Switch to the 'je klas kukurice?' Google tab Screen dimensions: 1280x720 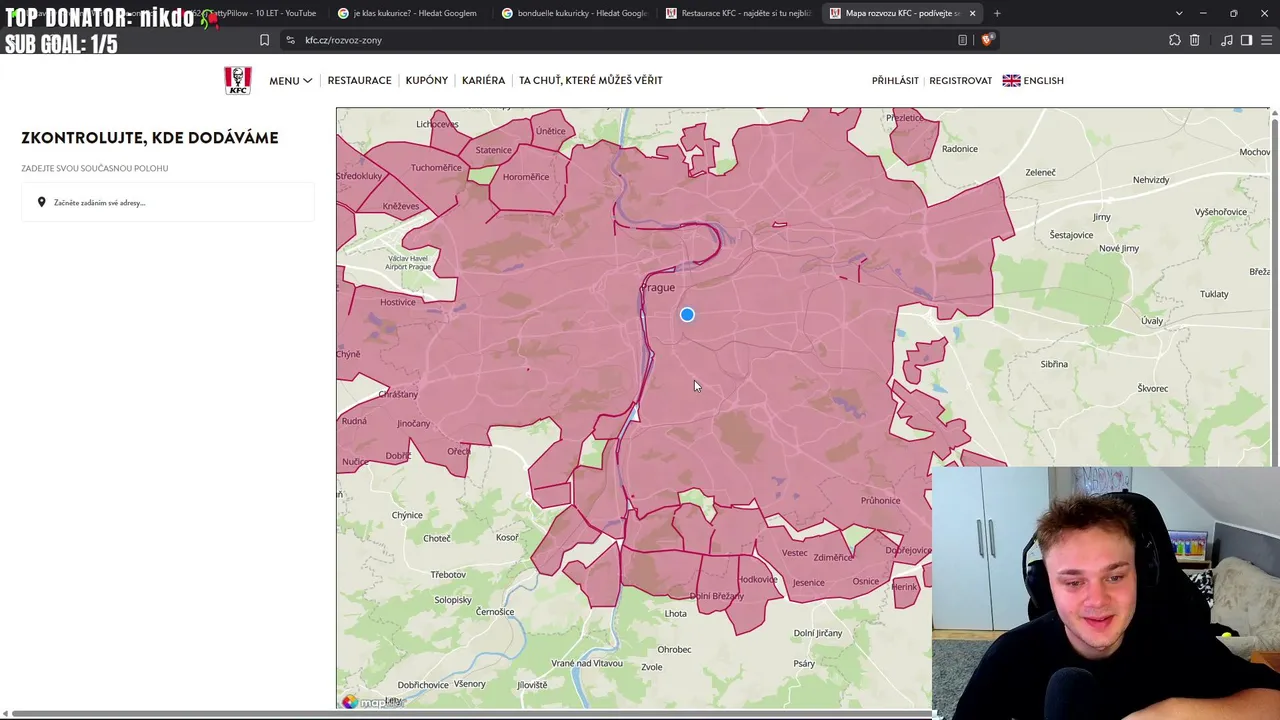coord(407,13)
